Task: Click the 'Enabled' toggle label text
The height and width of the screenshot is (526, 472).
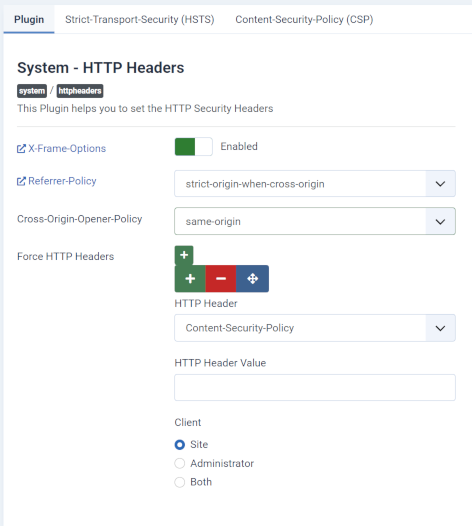Action: (239, 147)
